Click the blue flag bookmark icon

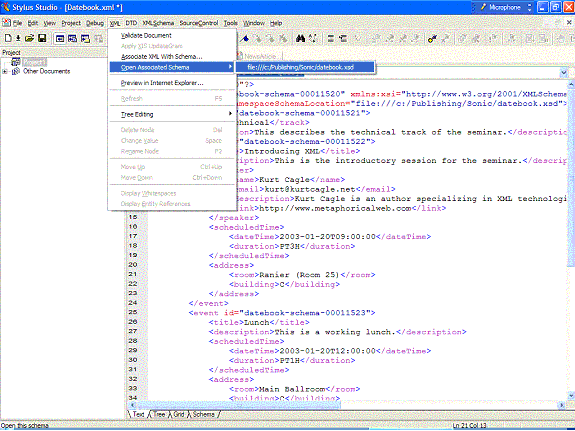(x=245, y=39)
